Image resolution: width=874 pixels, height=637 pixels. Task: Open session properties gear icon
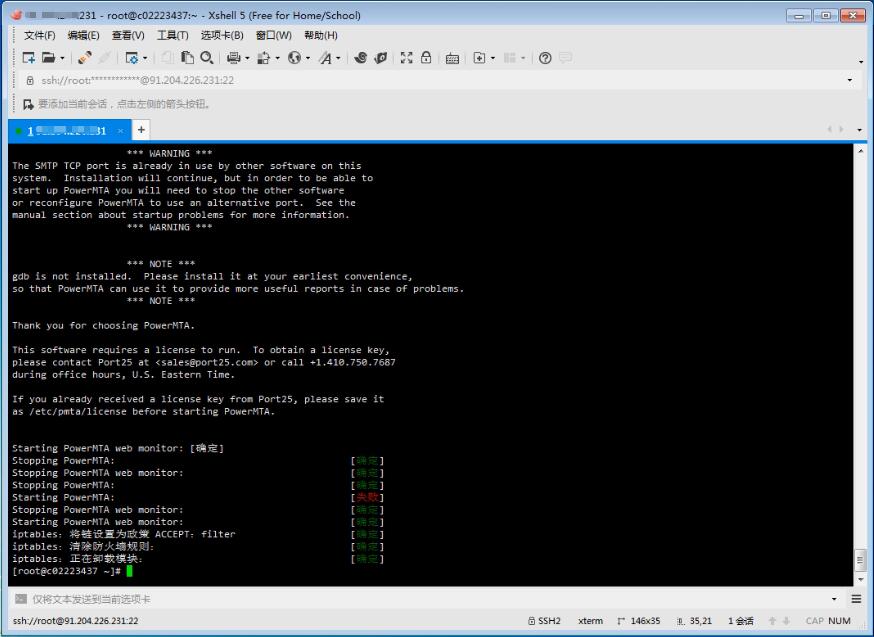click(132, 57)
